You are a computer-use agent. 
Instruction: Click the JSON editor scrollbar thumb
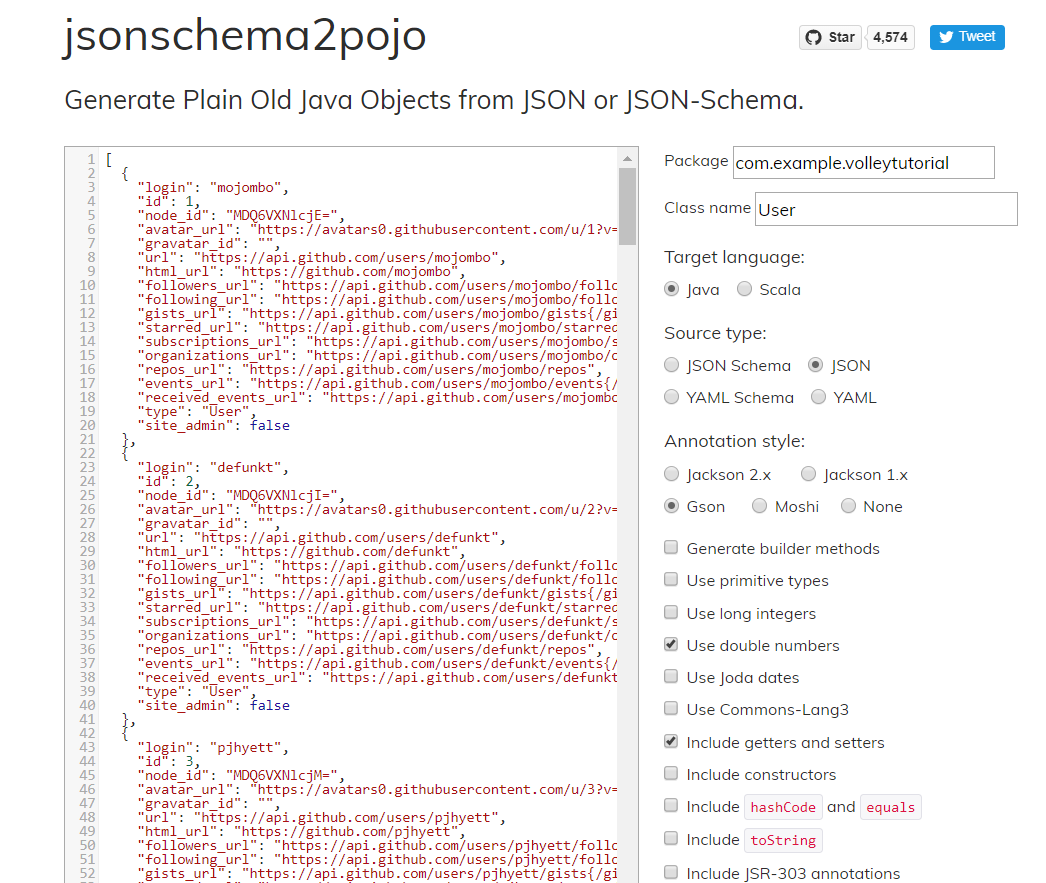pyautogui.click(x=627, y=207)
